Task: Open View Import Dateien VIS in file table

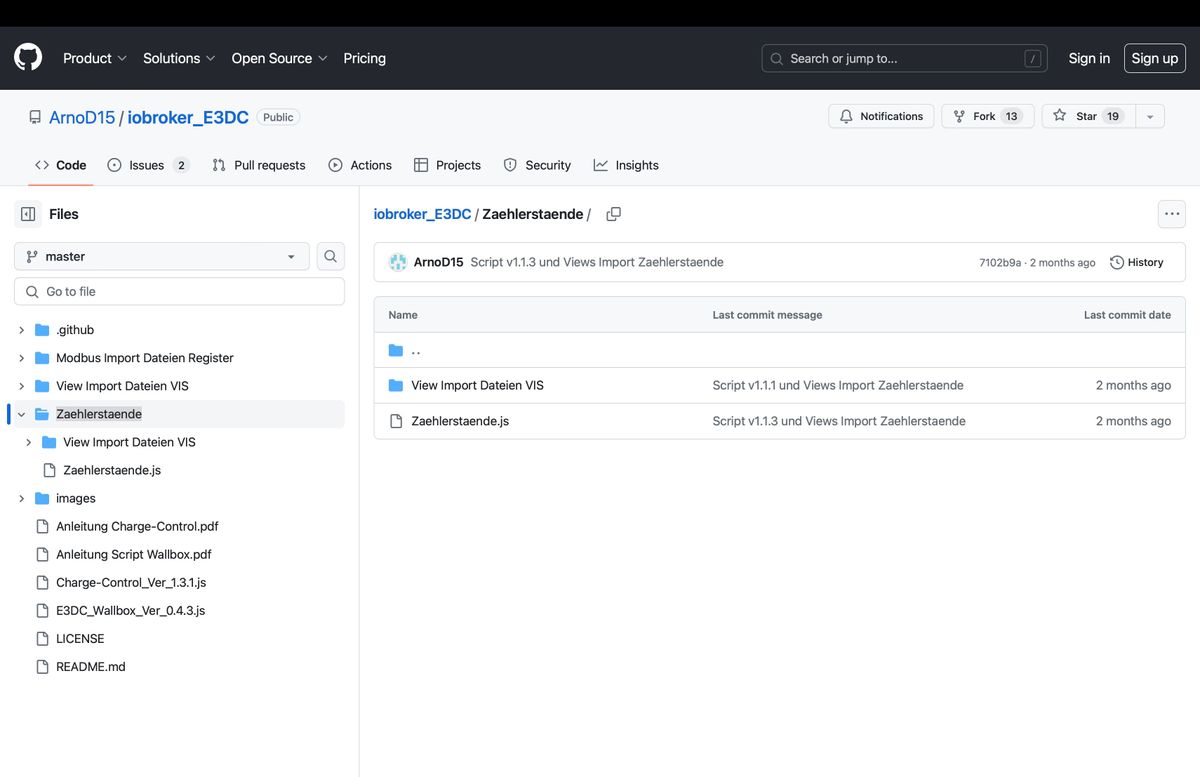Action: (477, 385)
